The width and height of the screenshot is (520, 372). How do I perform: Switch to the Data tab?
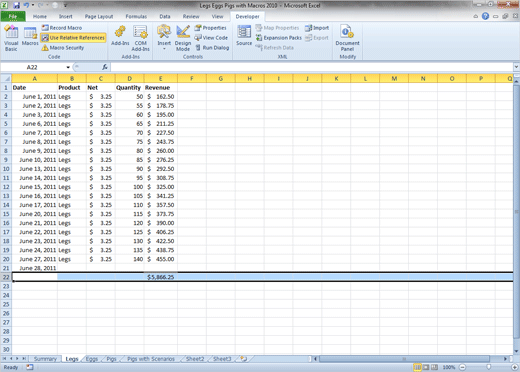tap(165, 16)
